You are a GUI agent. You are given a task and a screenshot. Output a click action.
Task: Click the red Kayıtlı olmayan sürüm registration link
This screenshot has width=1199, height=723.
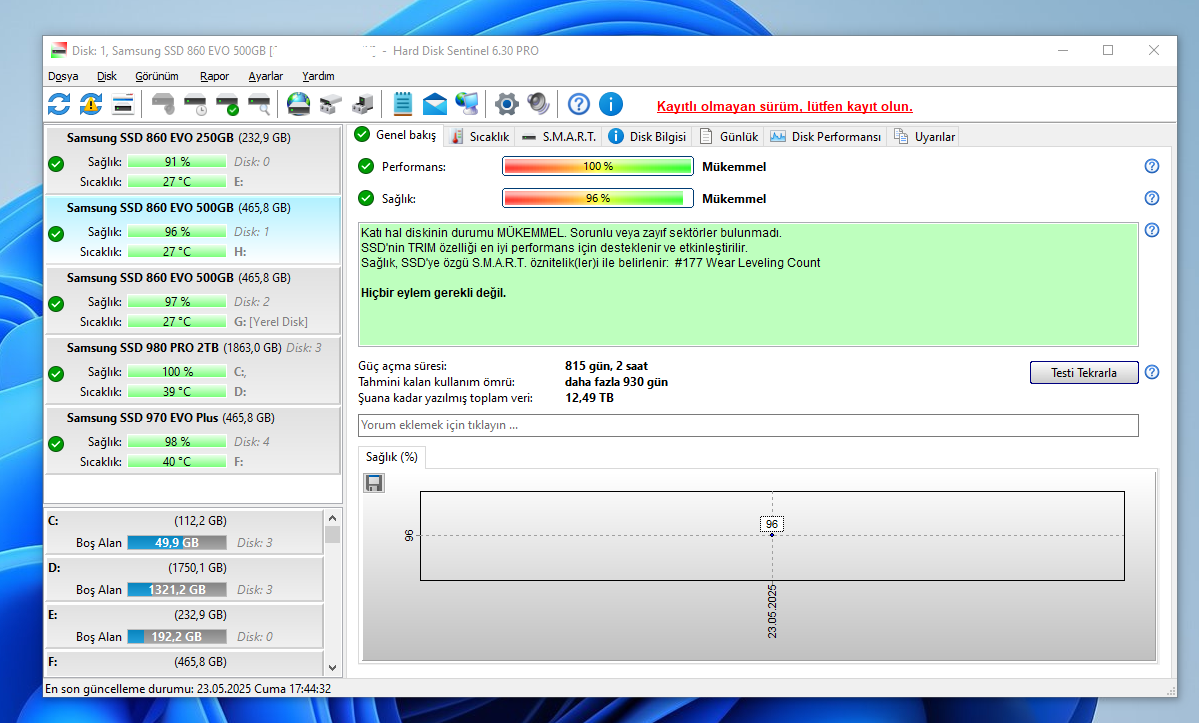coord(785,106)
